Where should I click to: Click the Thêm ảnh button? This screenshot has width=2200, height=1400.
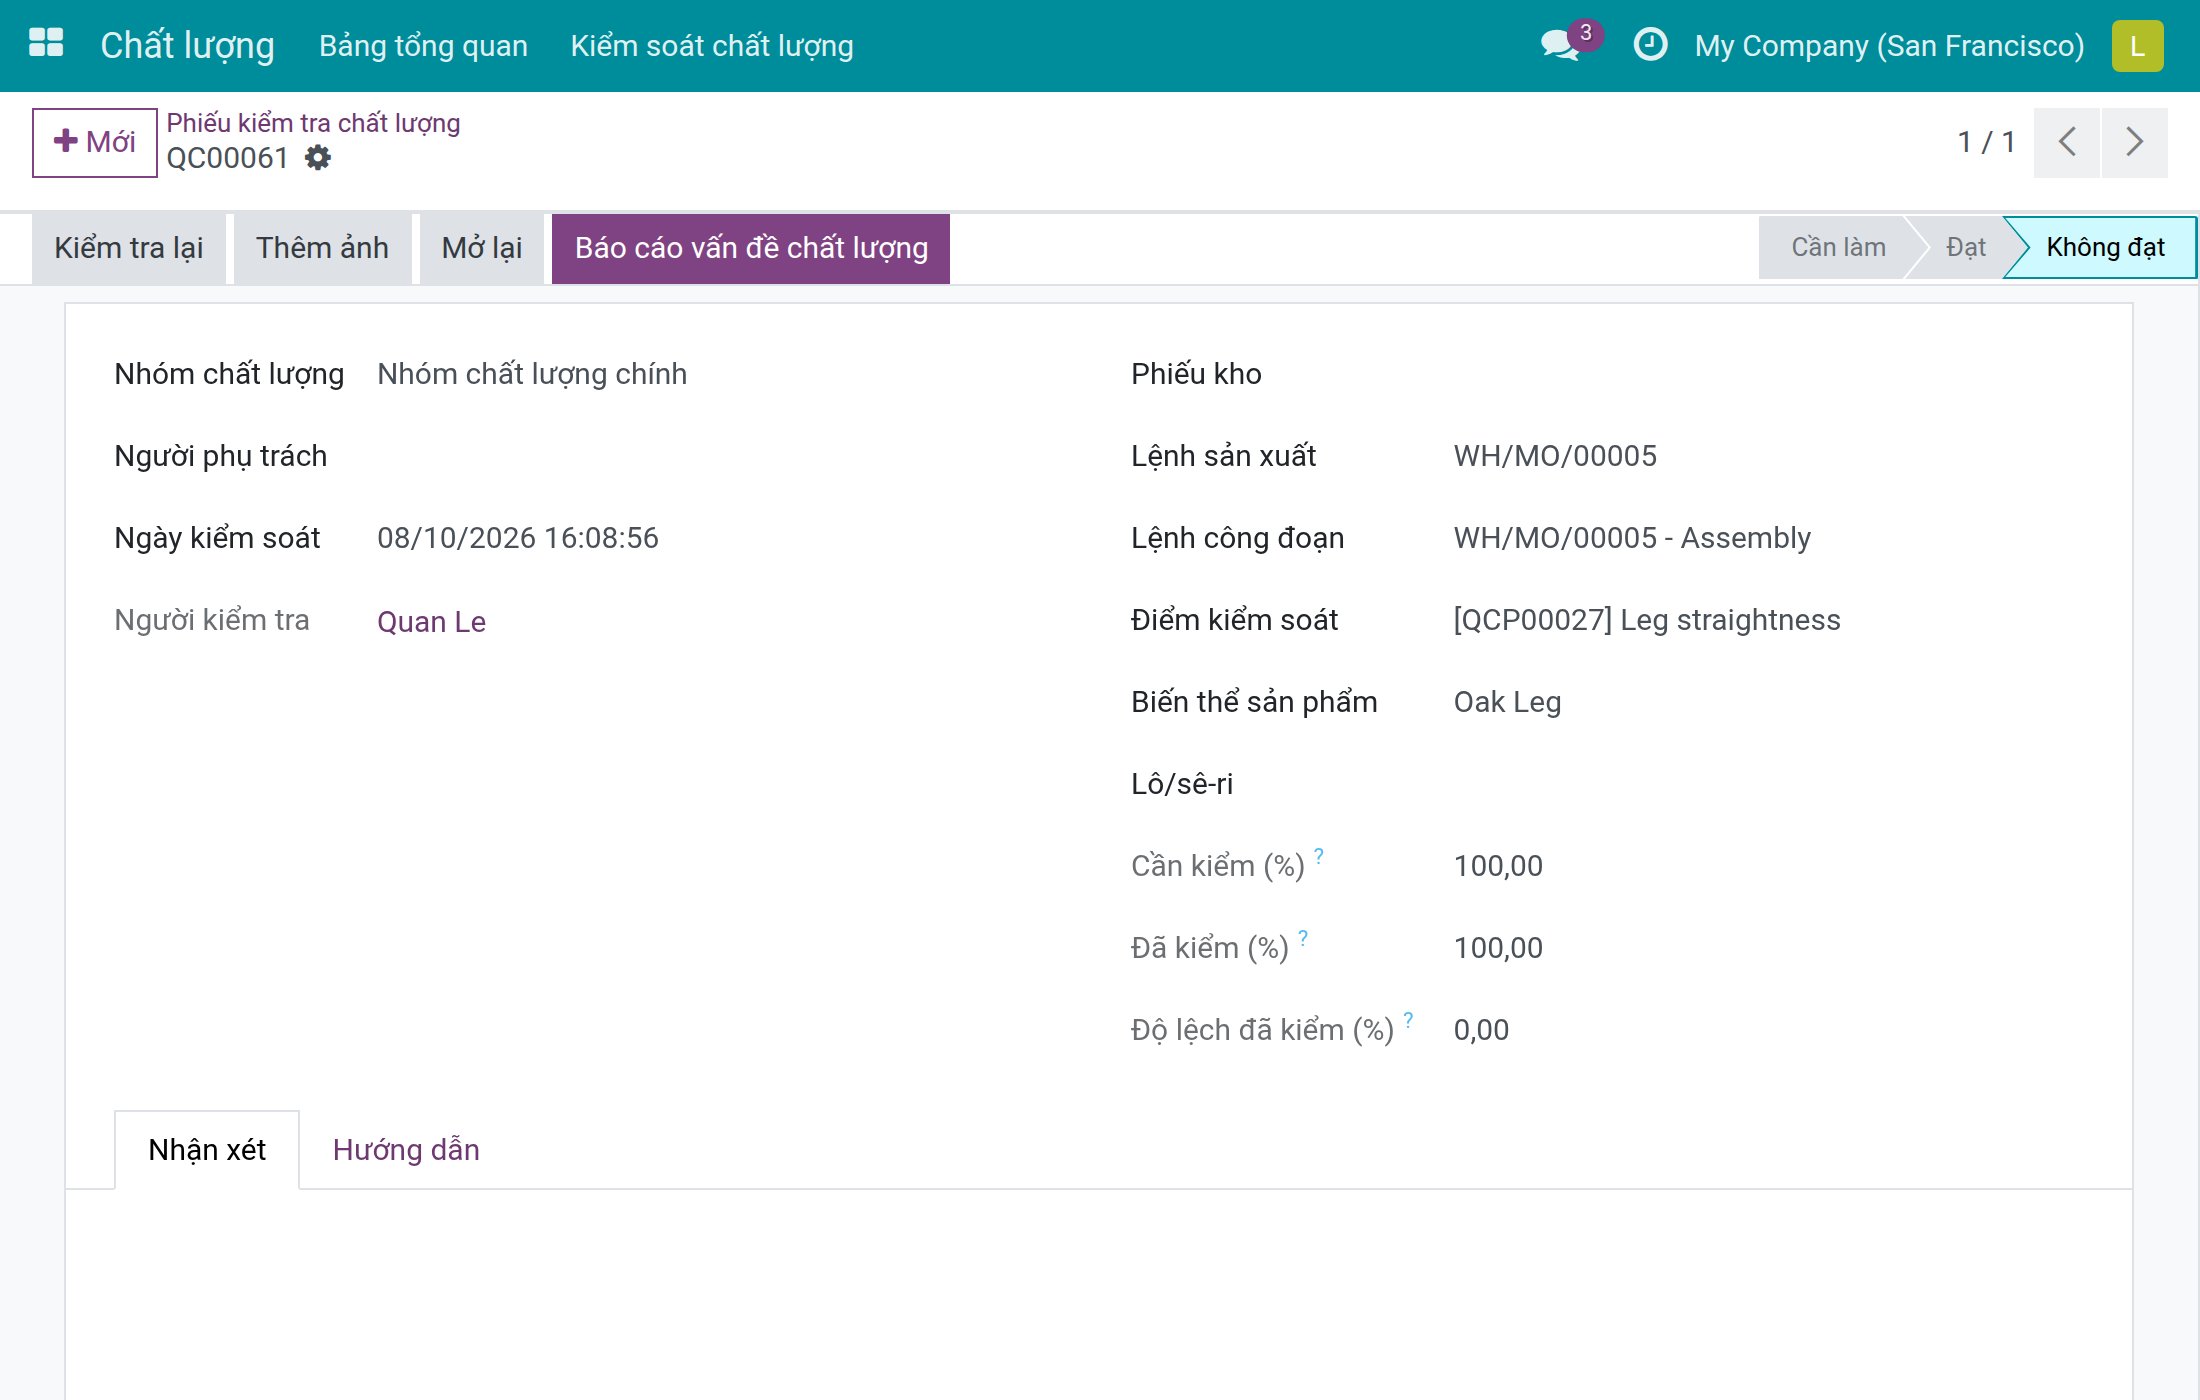pyautogui.click(x=322, y=248)
